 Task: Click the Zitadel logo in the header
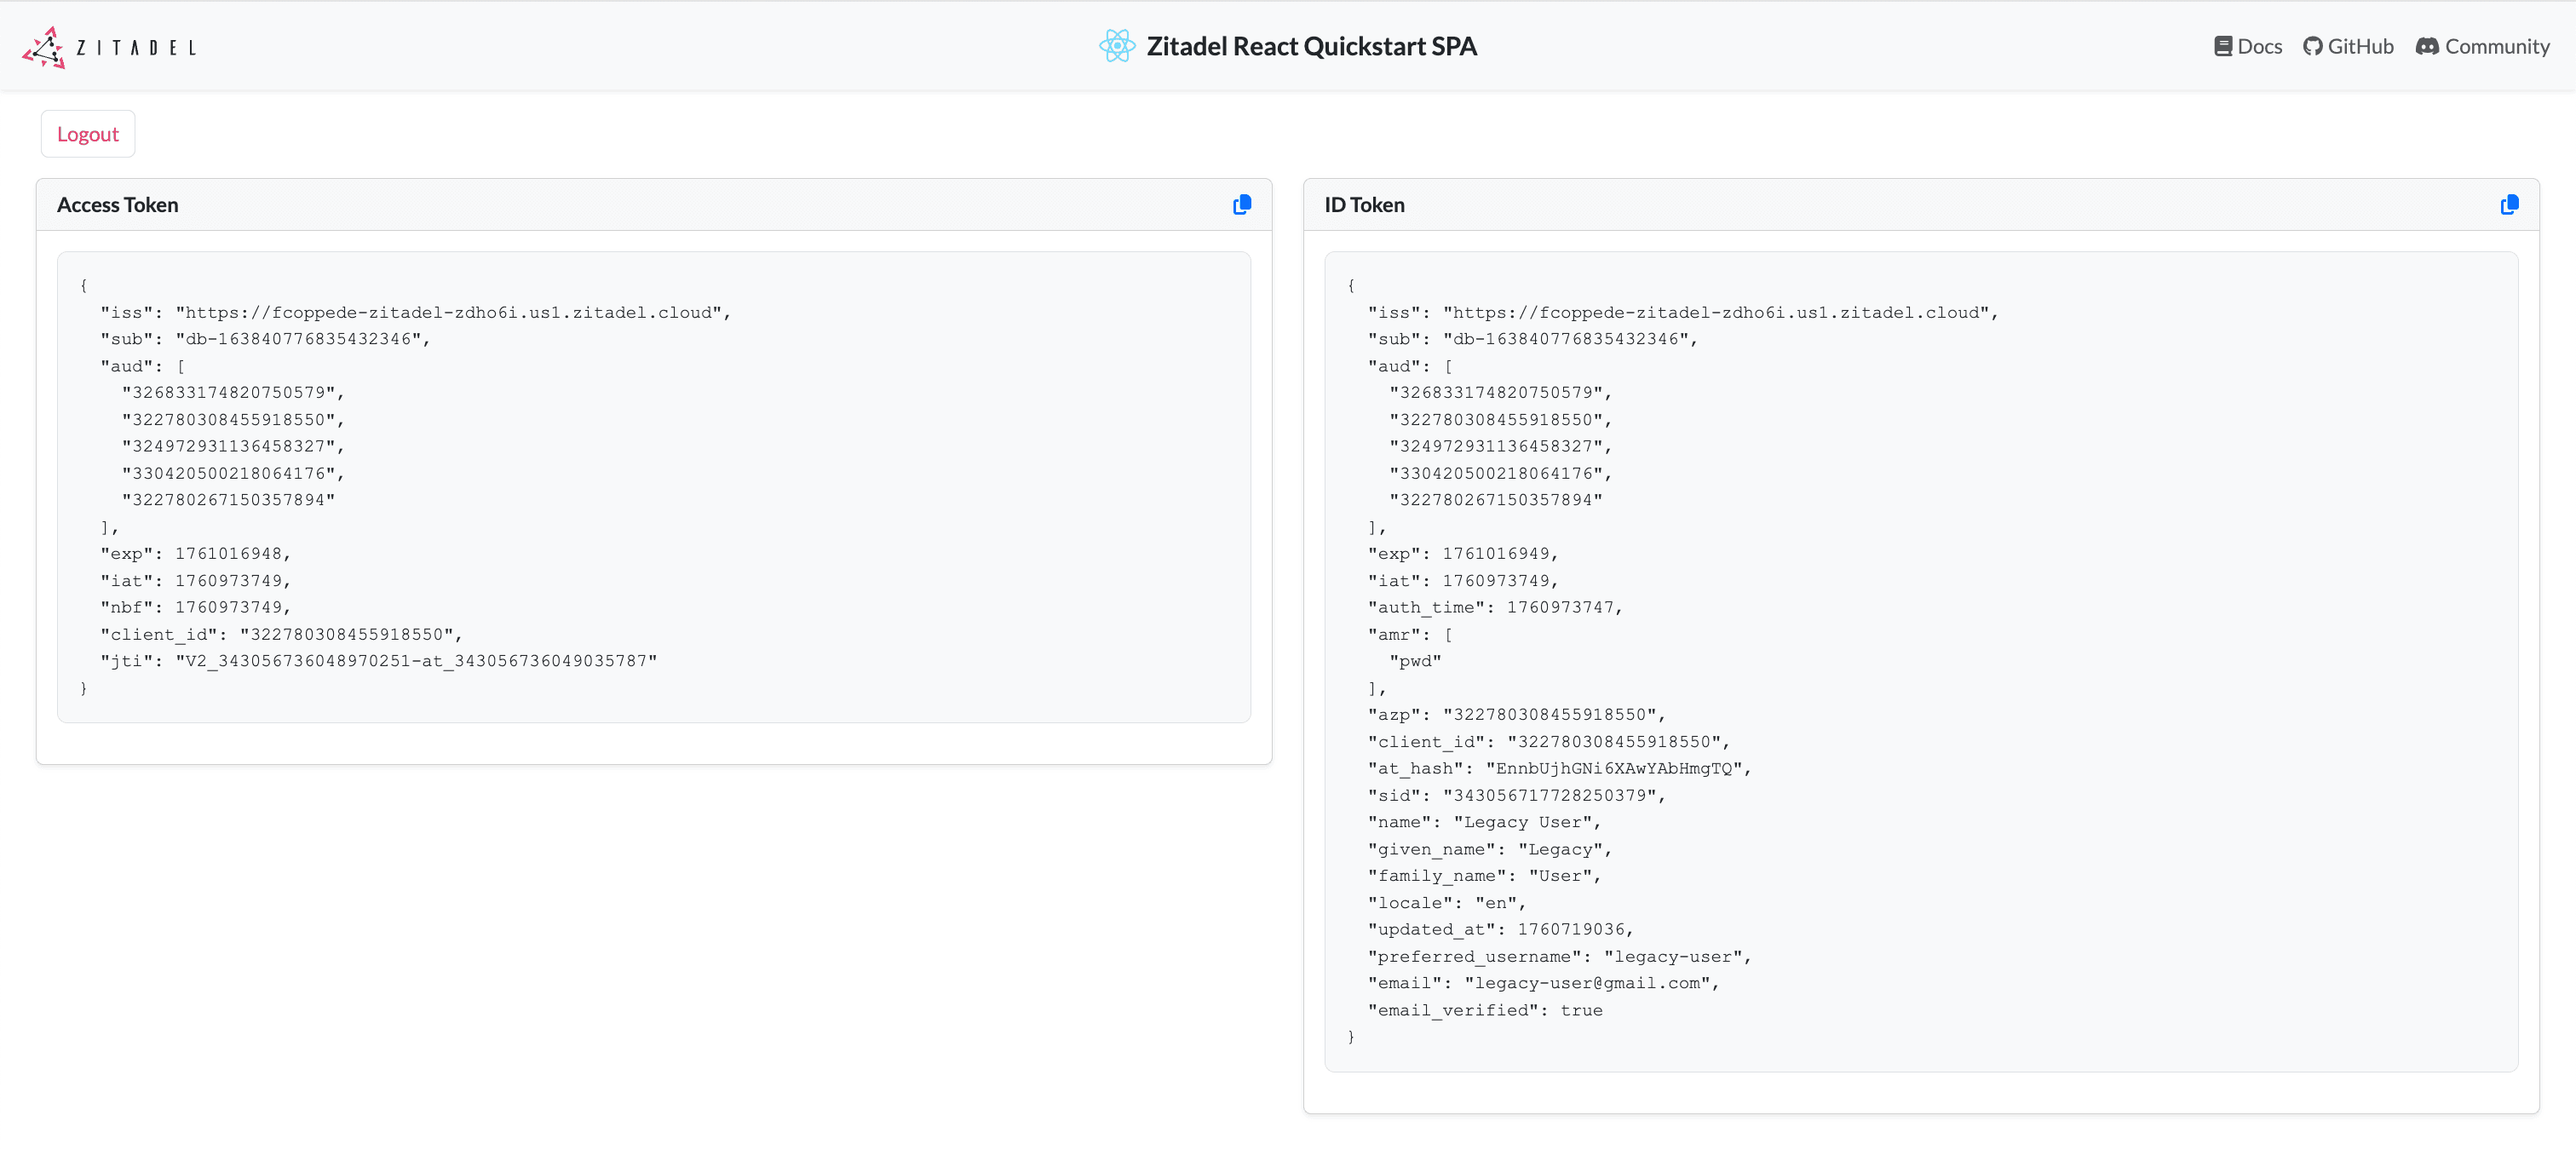pyautogui.click(x=107, y=45)
